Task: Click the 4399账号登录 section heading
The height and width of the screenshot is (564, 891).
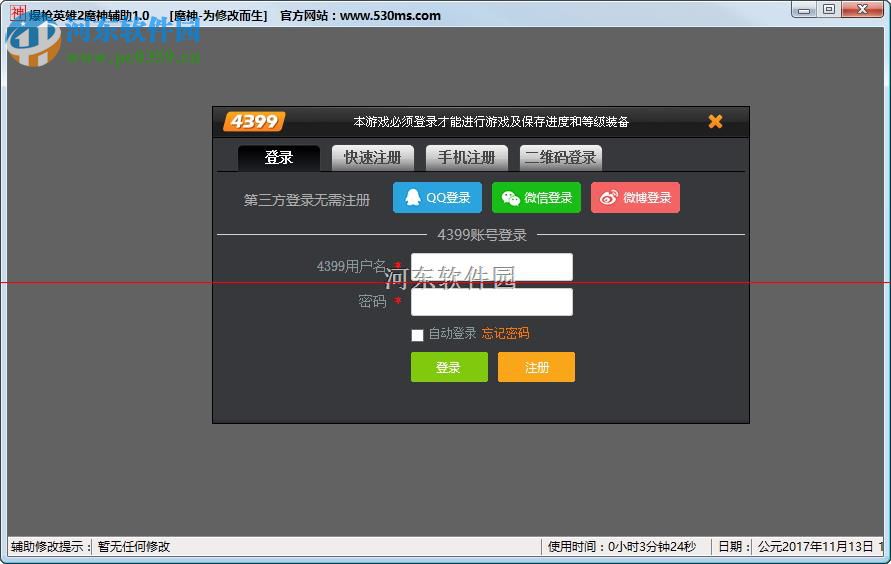Action: tap(482, 235)
